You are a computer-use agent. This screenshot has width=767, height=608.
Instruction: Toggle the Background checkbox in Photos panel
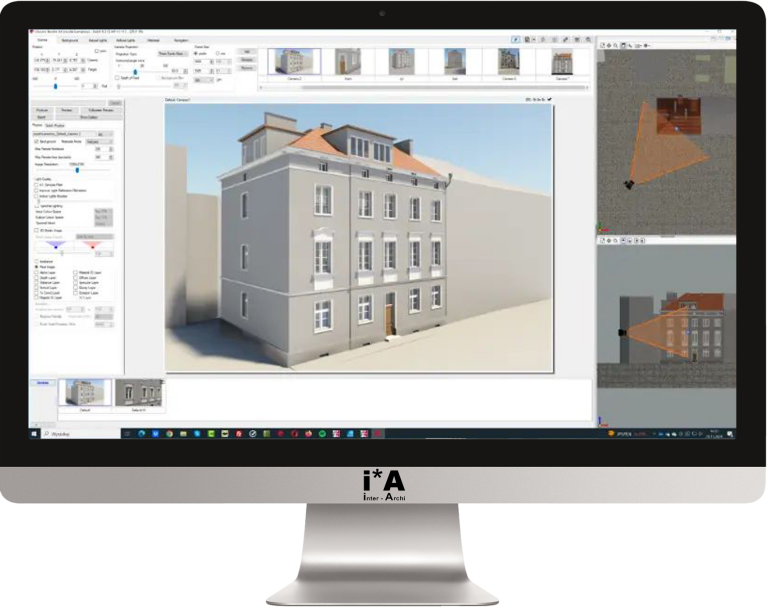(37, 142)
